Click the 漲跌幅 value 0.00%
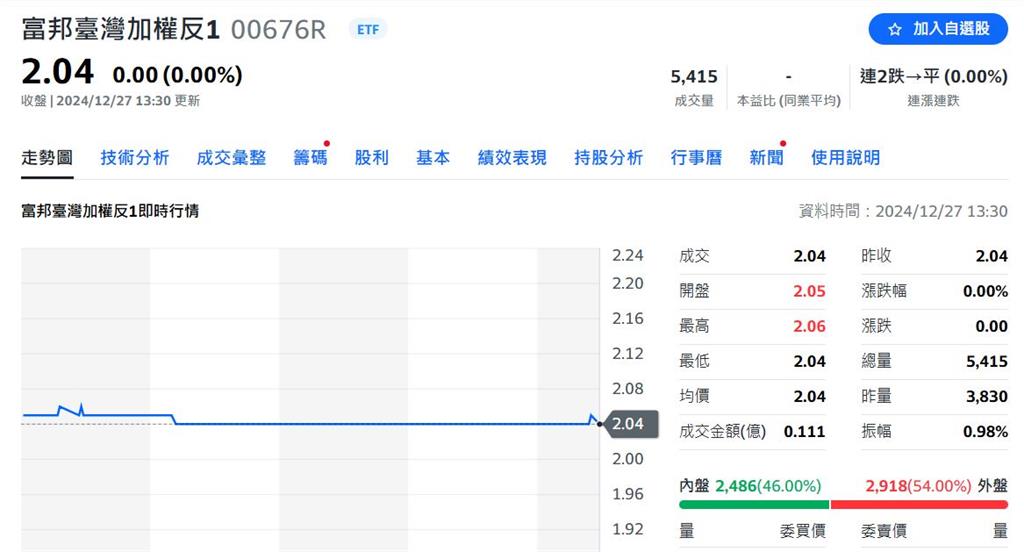Image resolution: width=1024 pixels, height=552 pixels. (985, 291)
